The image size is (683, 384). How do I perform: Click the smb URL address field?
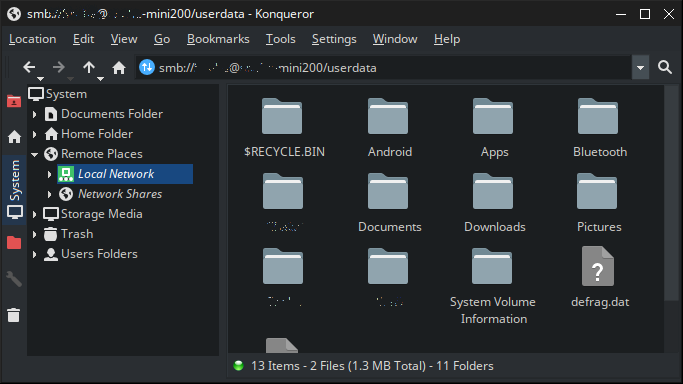(383, 67)
